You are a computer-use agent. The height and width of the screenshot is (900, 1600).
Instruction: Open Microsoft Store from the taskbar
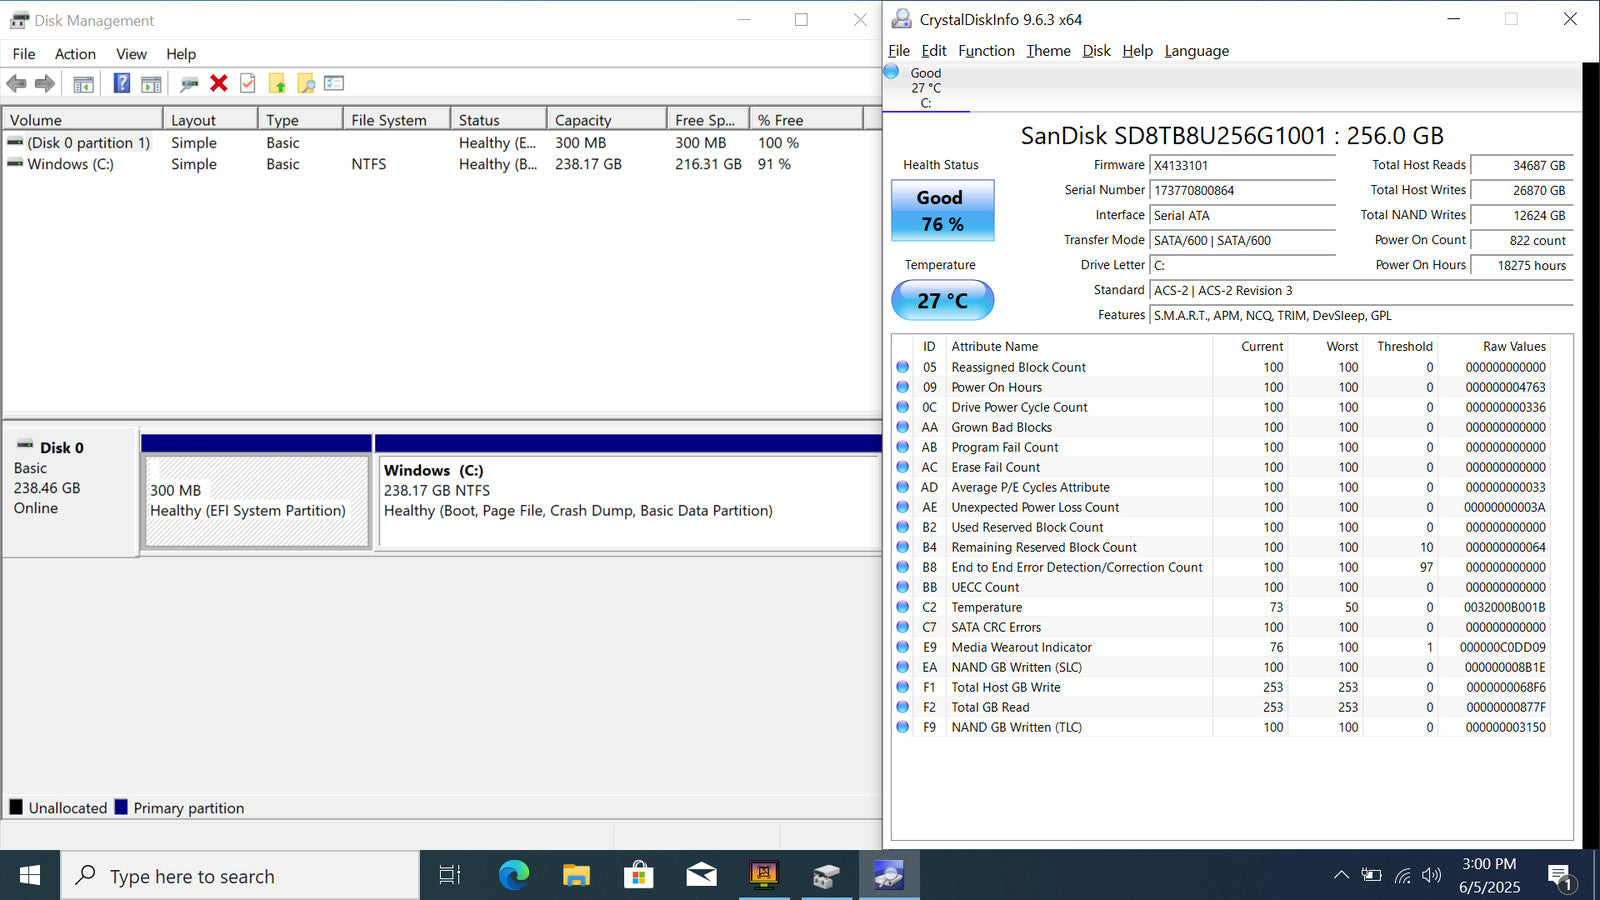(x=638, y=876)
